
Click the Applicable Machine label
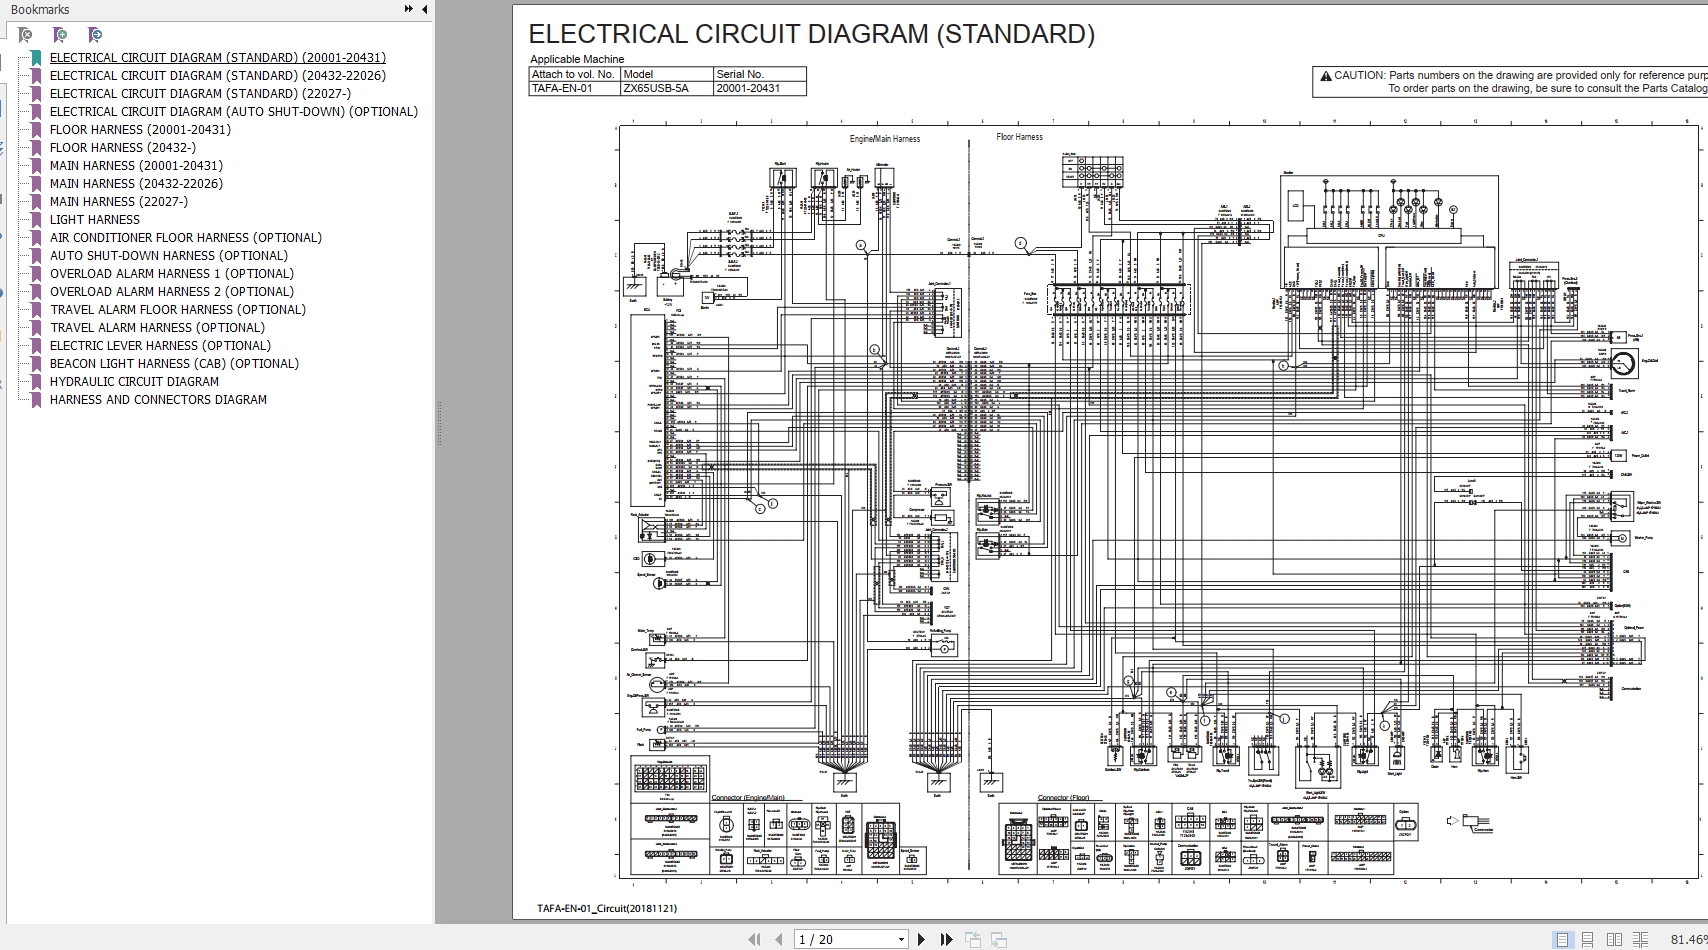coord(577,59)
